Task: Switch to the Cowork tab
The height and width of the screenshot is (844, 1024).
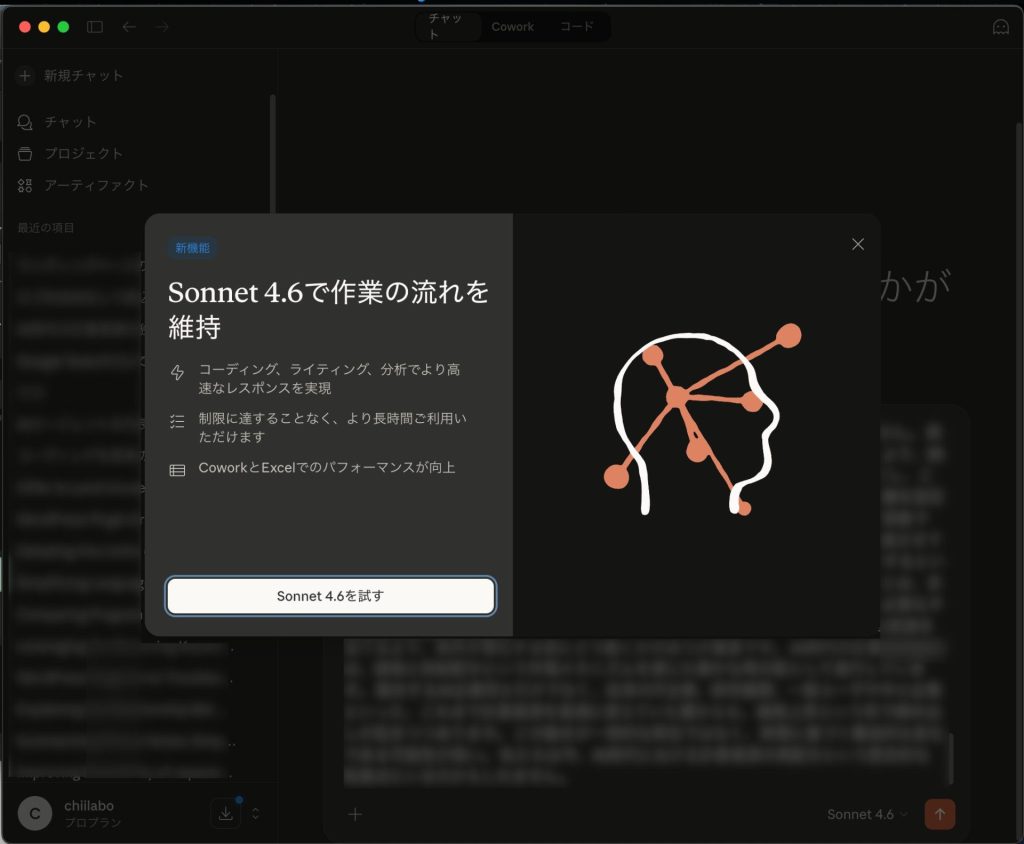Action: 512,26
